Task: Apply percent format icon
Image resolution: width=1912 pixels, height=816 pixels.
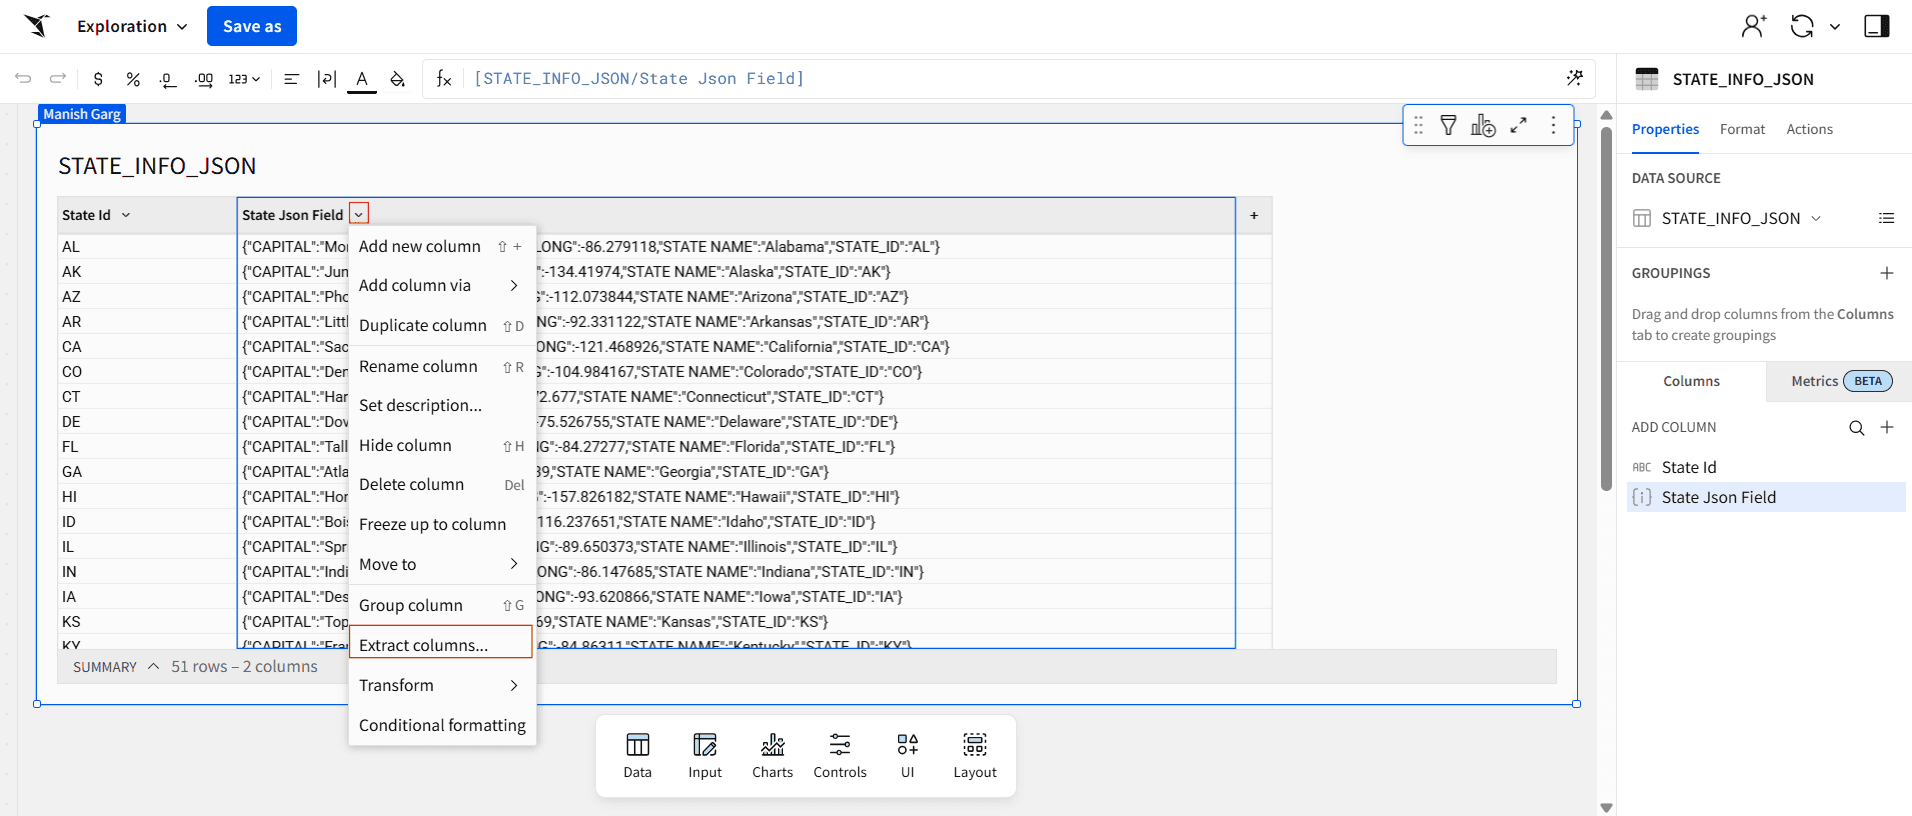Action: tap(133, 79)
